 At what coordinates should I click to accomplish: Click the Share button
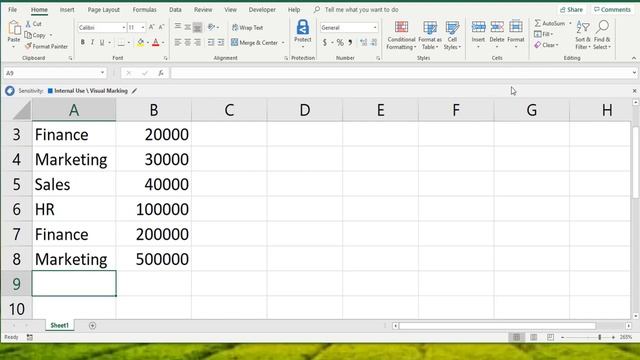click(571, 9)
